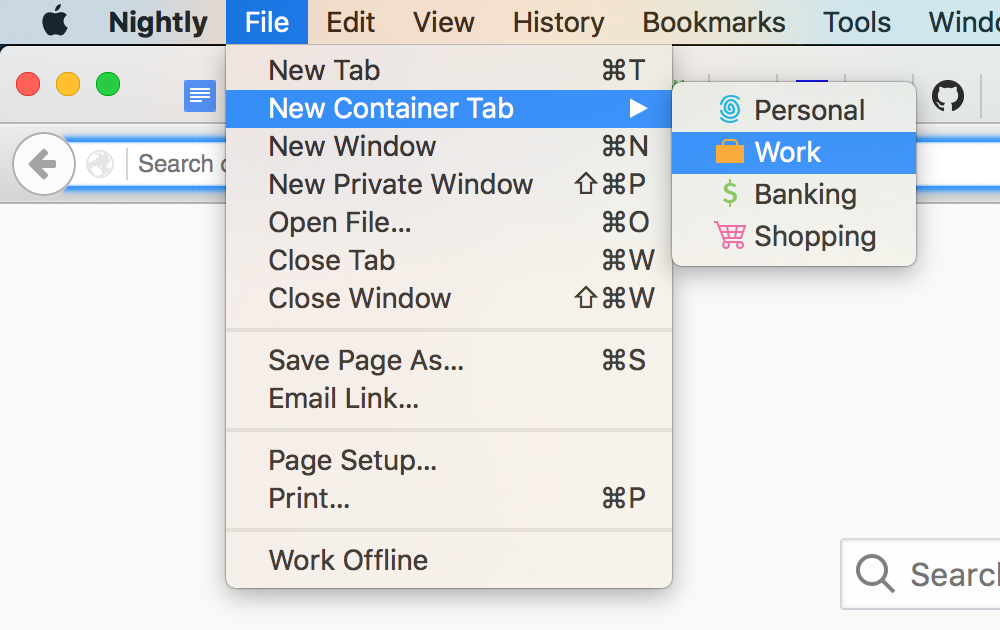1000x630 pixels.
Task: Open the Apple menu
Action: click(55, 22)
